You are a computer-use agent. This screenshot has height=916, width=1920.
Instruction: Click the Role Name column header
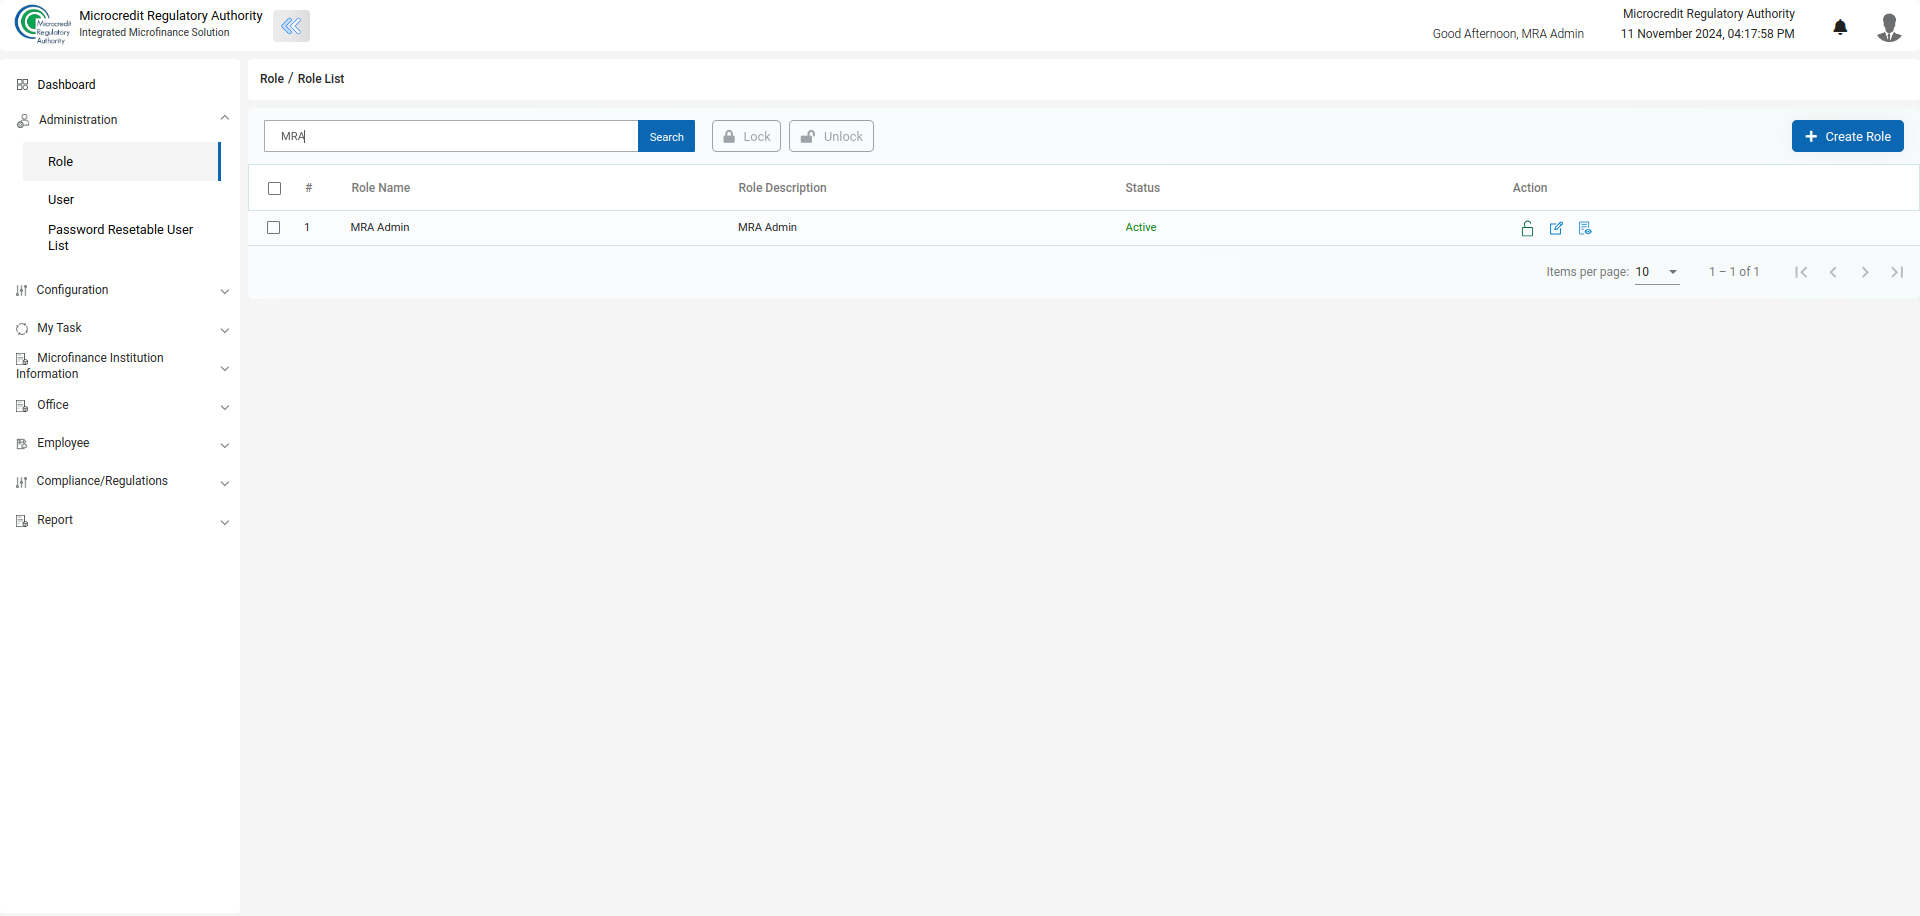click(x=381, y=188)
